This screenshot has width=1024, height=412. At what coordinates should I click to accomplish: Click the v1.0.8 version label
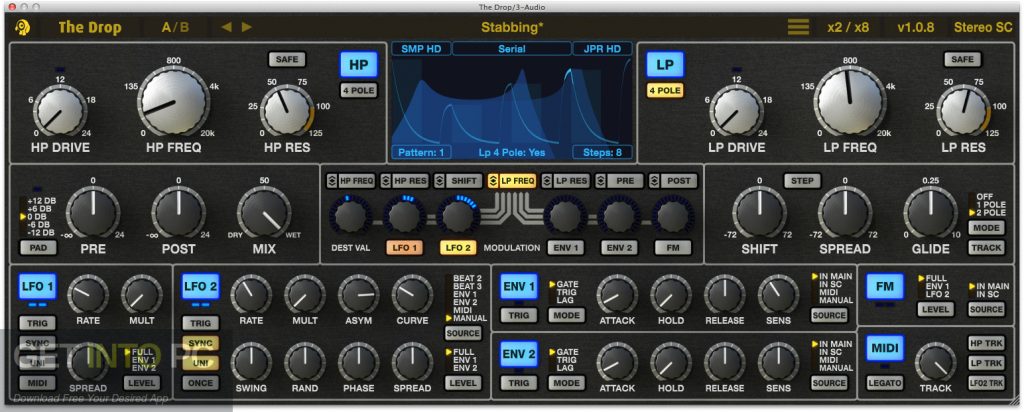[x=916, y=27]
